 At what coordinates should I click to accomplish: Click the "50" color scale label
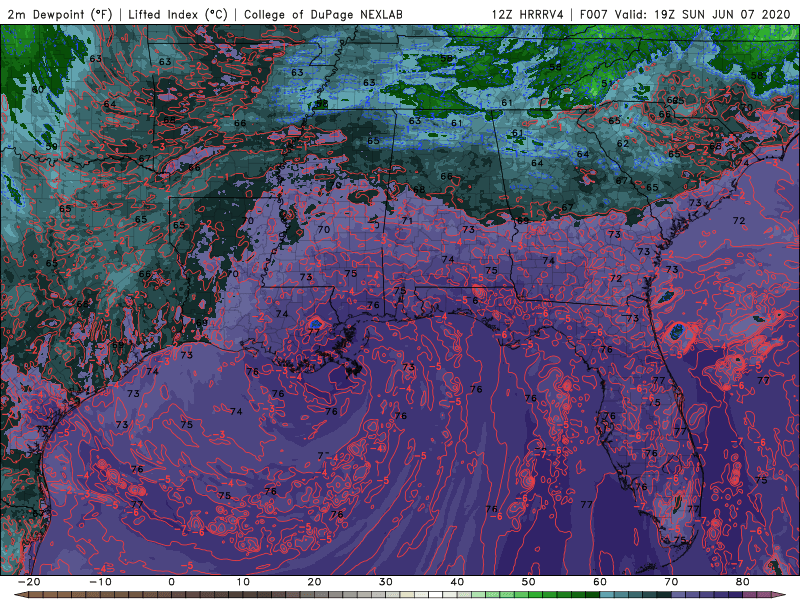(529, 582)
